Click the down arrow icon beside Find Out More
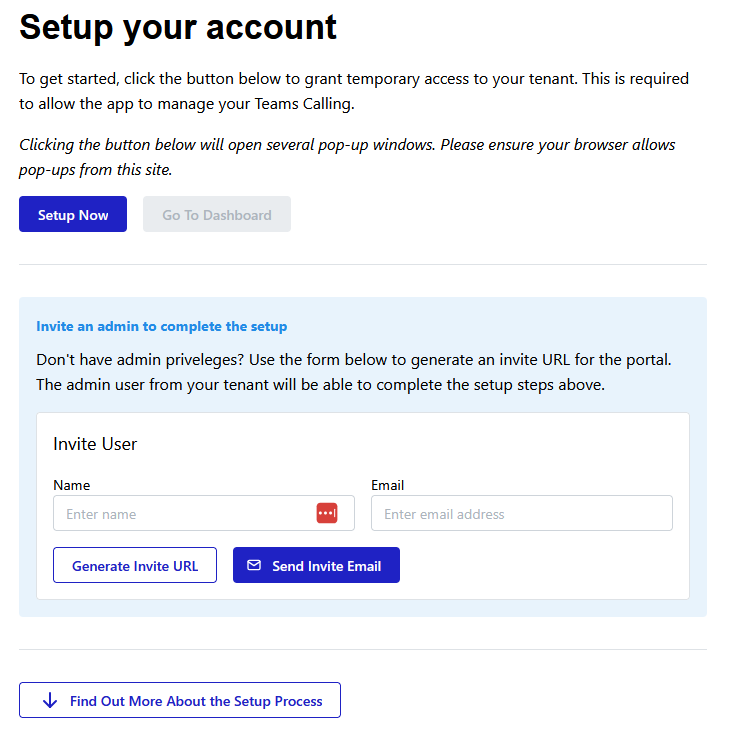The height and width of the screenshot is (754, 746). [50, 701]
